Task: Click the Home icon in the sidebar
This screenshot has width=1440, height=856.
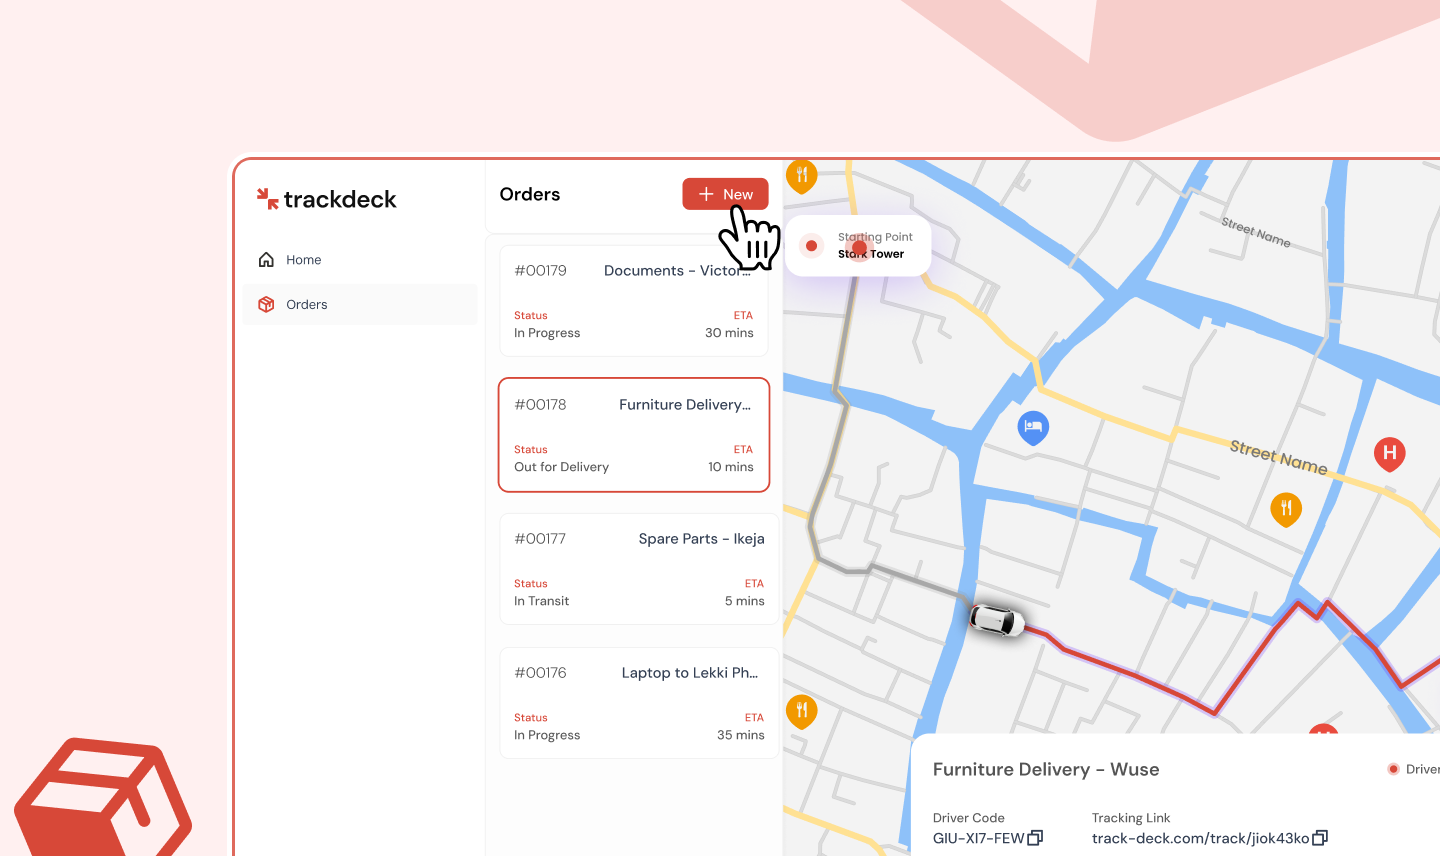Action: [266, 259]
